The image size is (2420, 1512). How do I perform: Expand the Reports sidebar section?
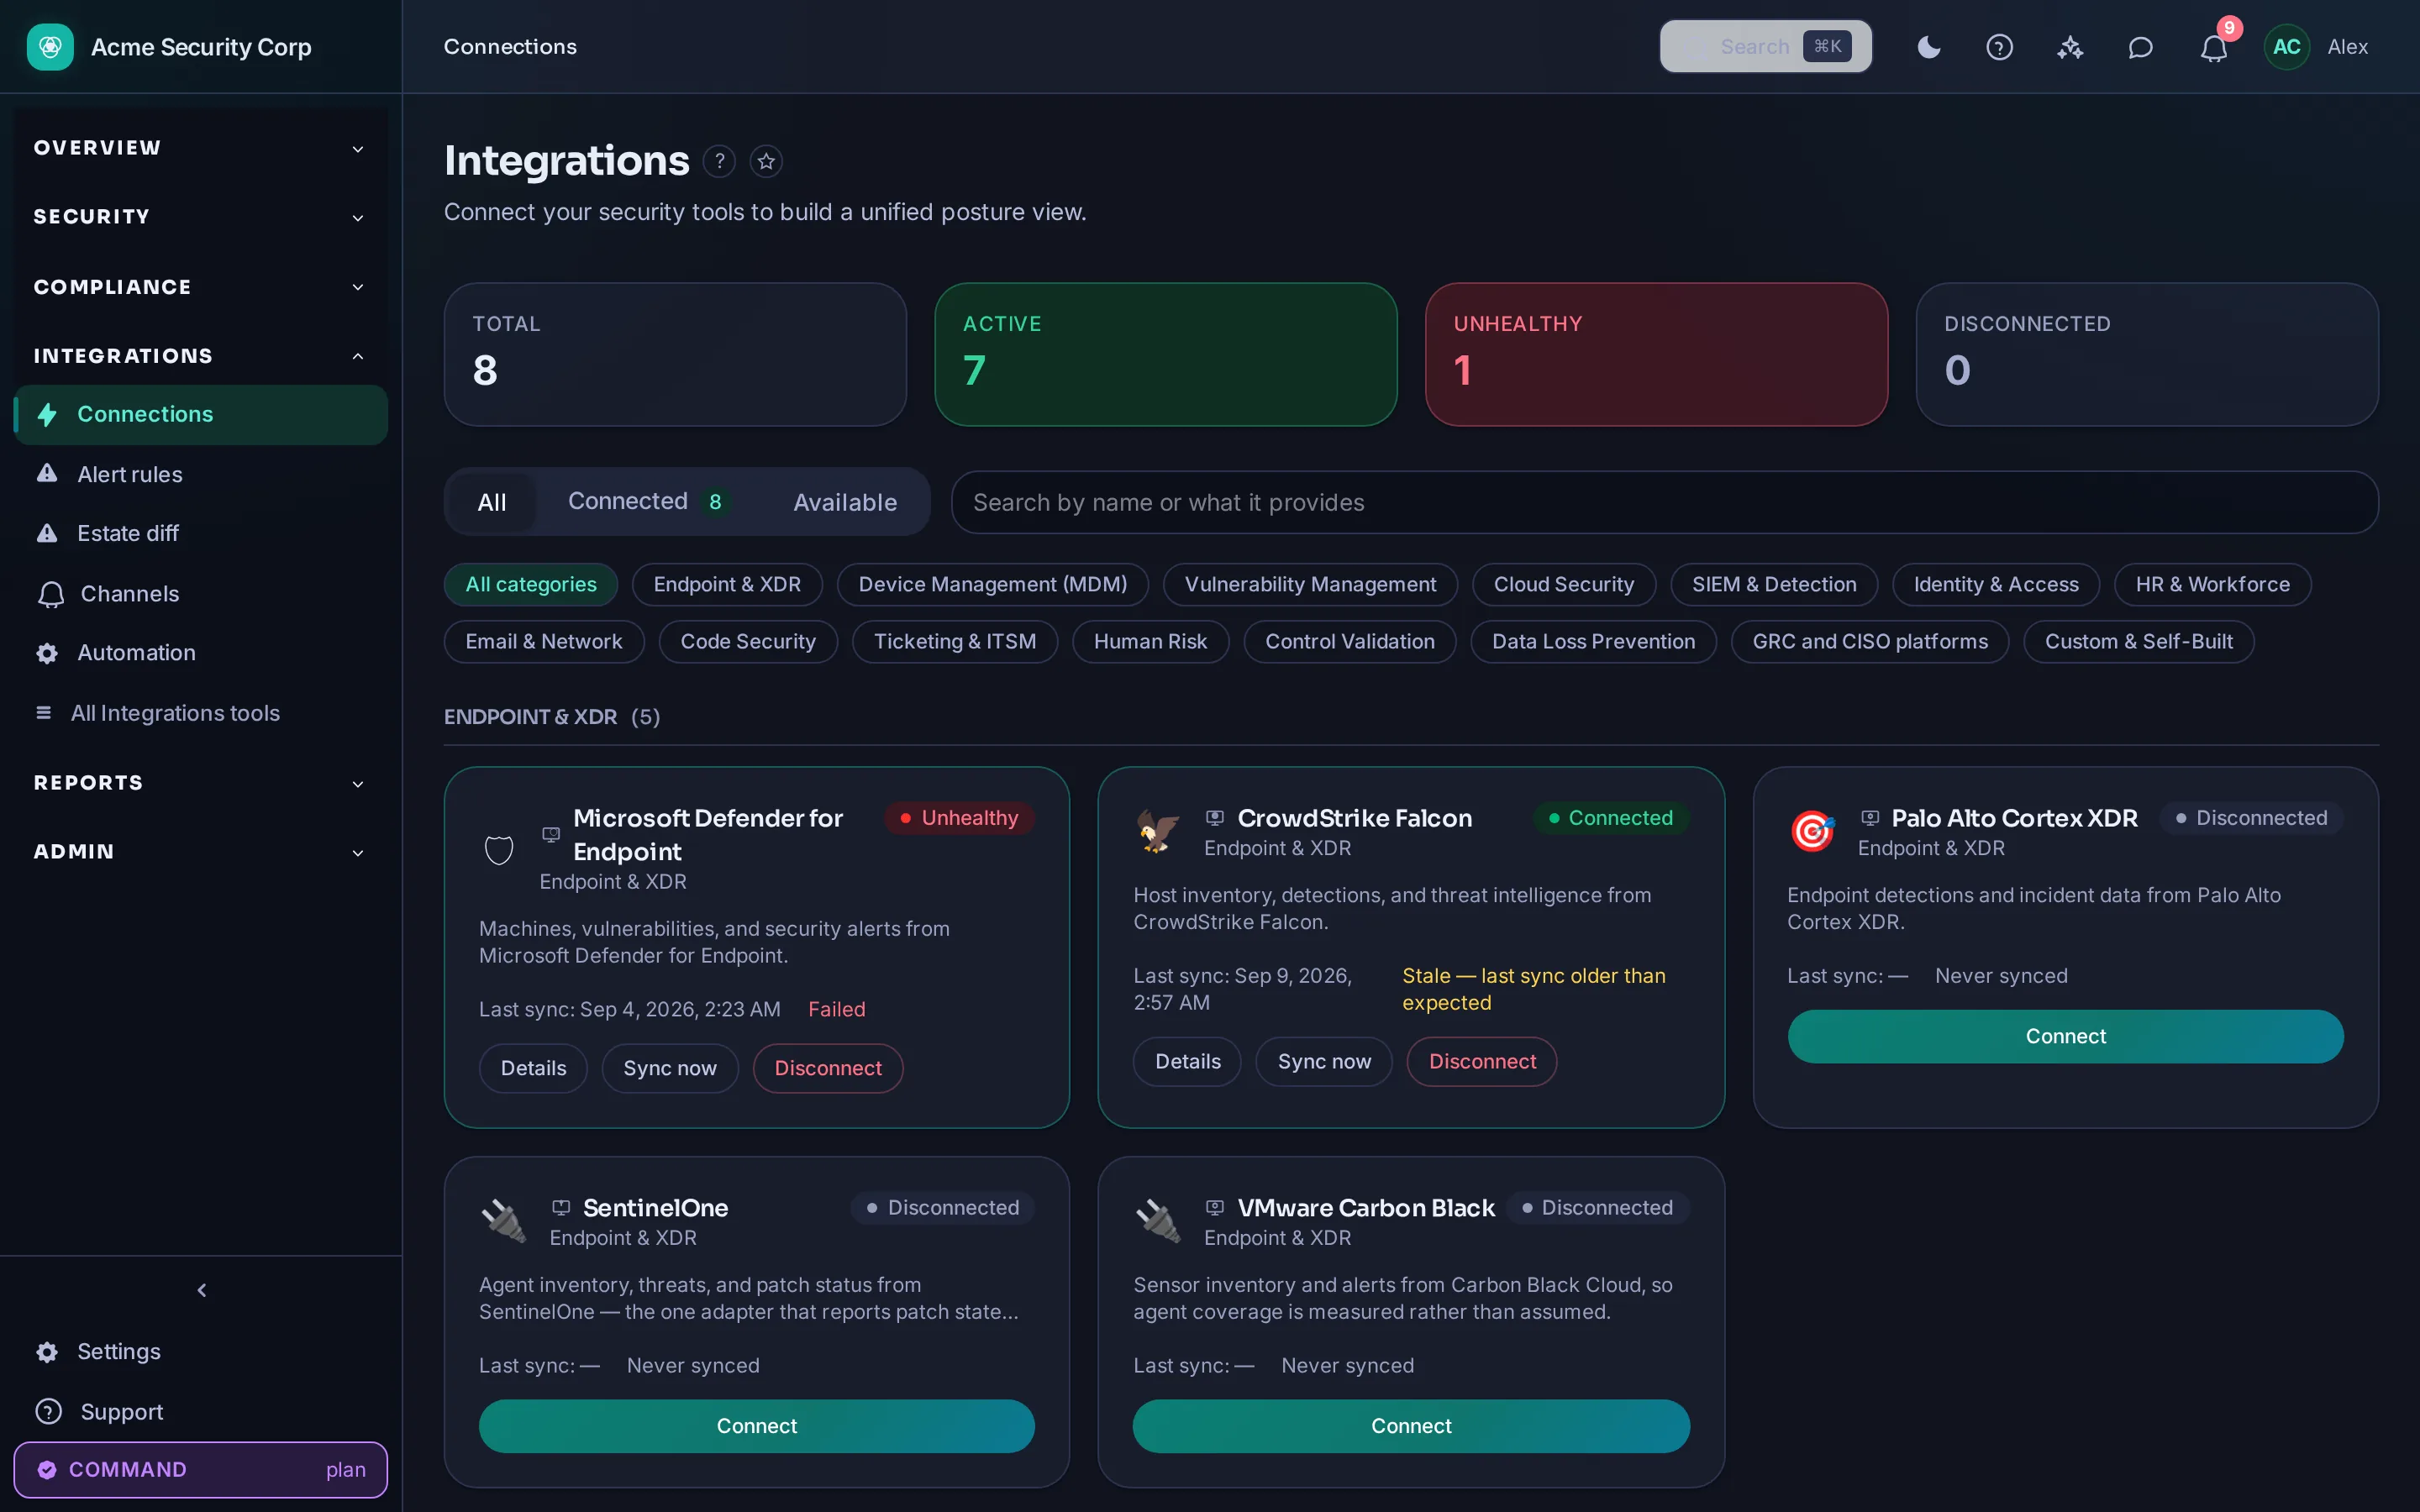[200, 783]
